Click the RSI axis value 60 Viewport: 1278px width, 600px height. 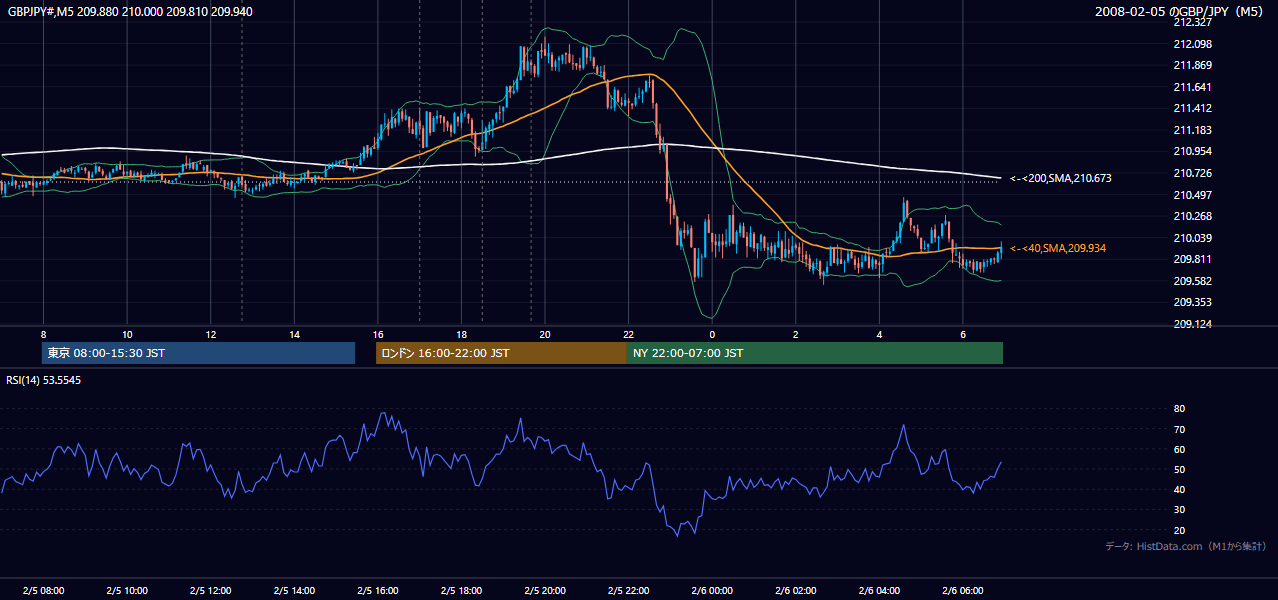pyautogui.click(x=1179, y=449)
